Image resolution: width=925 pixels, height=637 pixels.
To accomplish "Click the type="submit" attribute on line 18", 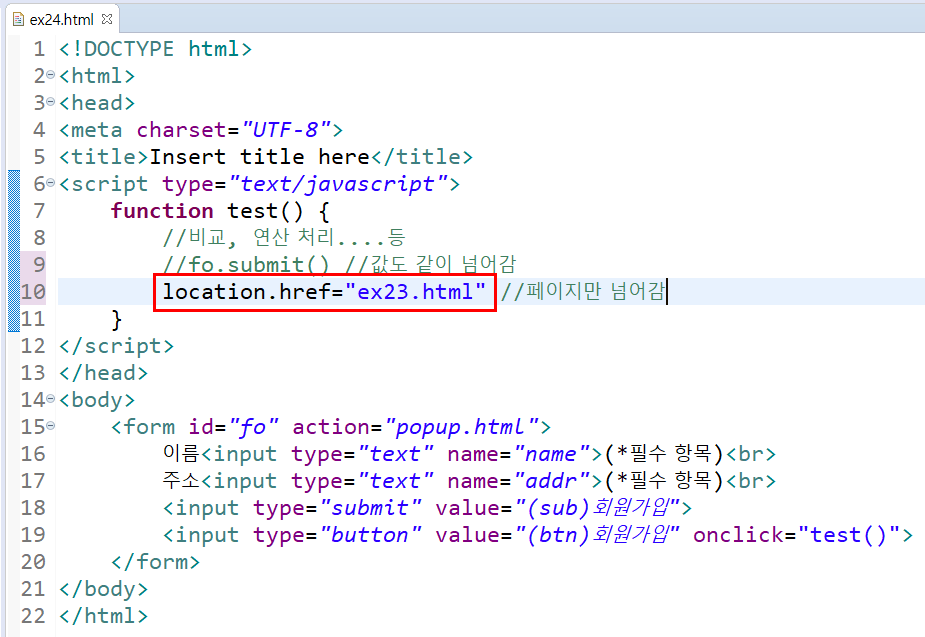I will coord(337,508).
